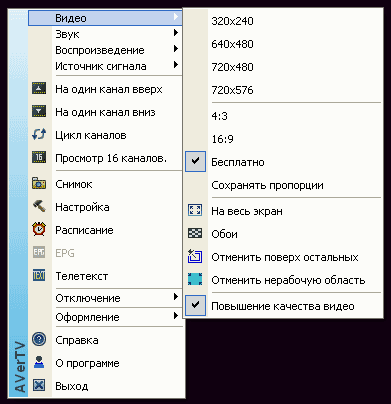This screenshot has height=404, width=391.
Task: Click the channel down icon
Action: pyautogui.click(x=39, y=111)
